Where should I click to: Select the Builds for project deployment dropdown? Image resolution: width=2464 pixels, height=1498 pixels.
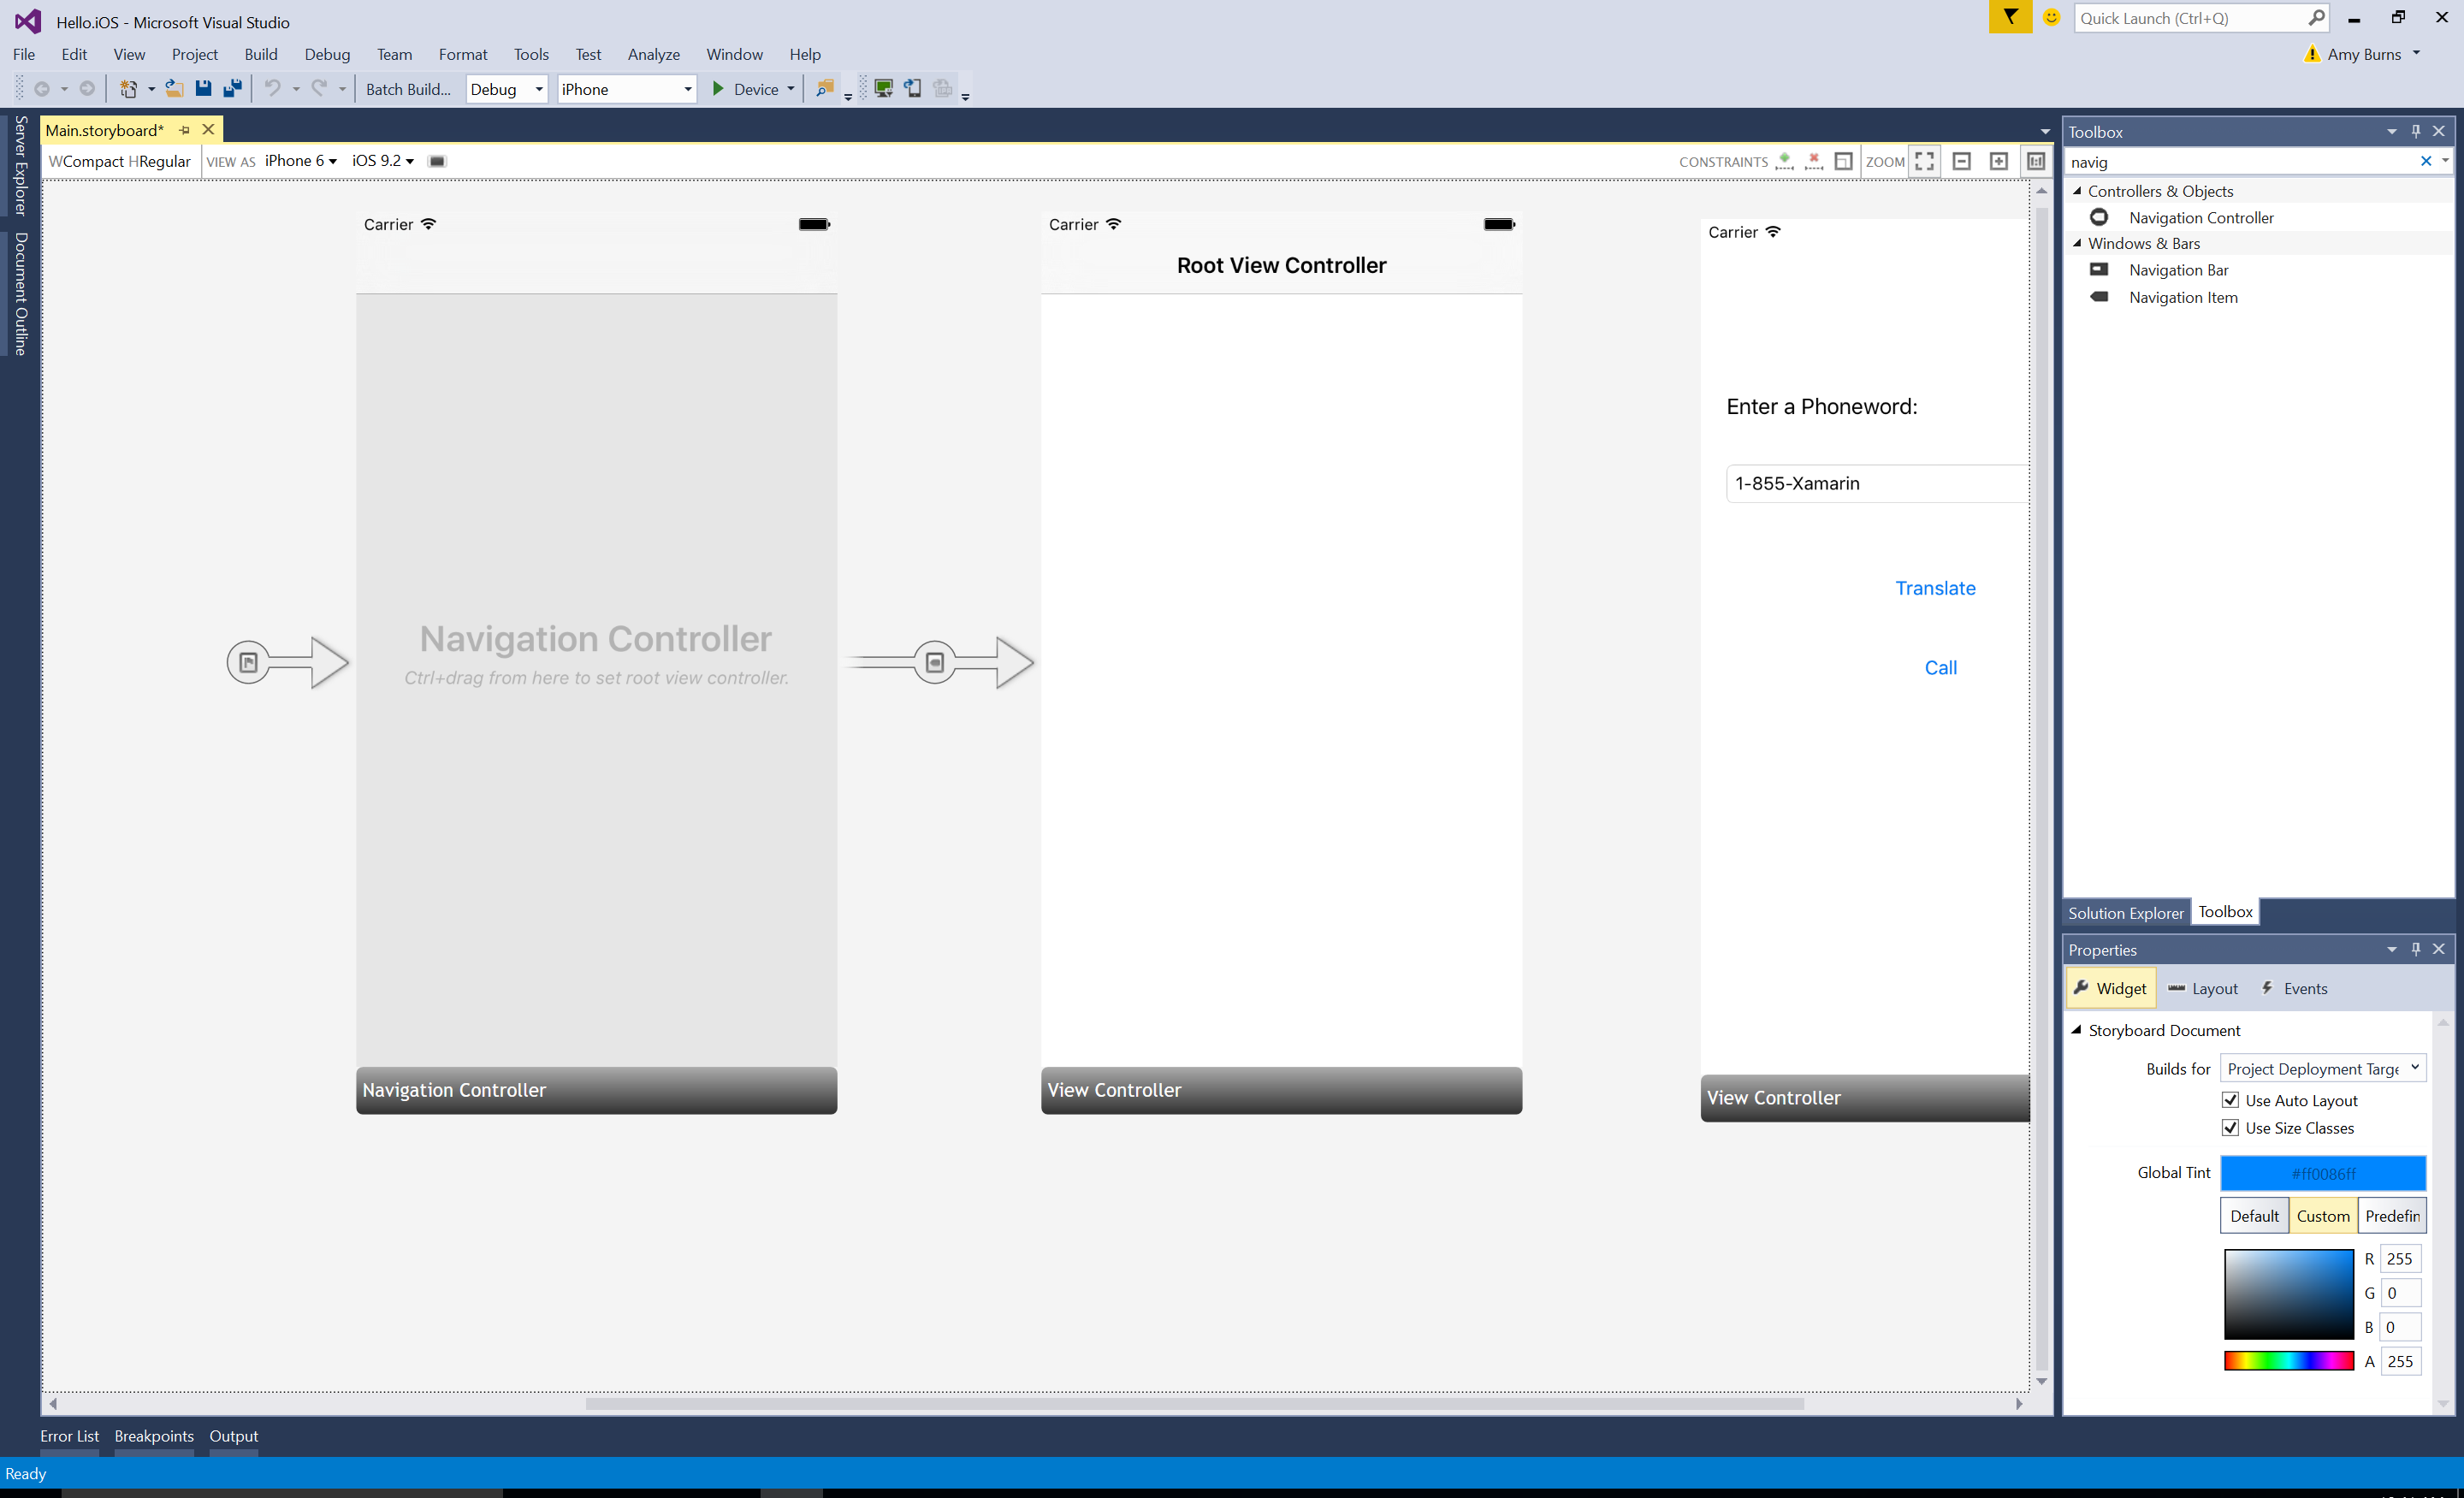2321,1067
